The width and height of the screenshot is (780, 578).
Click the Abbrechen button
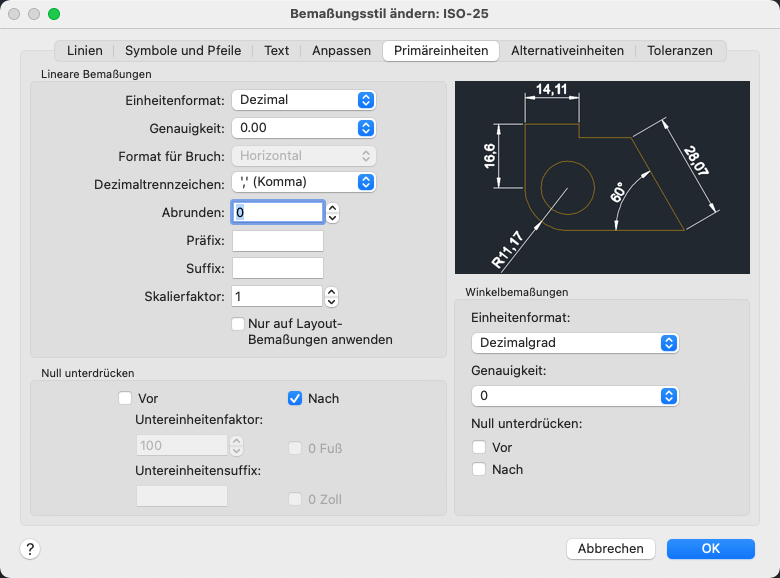pyautogui.click(x=610, y=549)
